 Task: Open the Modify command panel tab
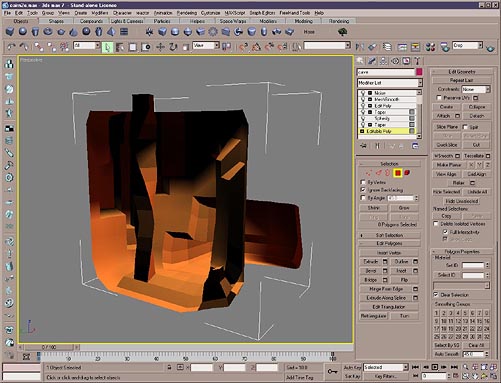372,61
